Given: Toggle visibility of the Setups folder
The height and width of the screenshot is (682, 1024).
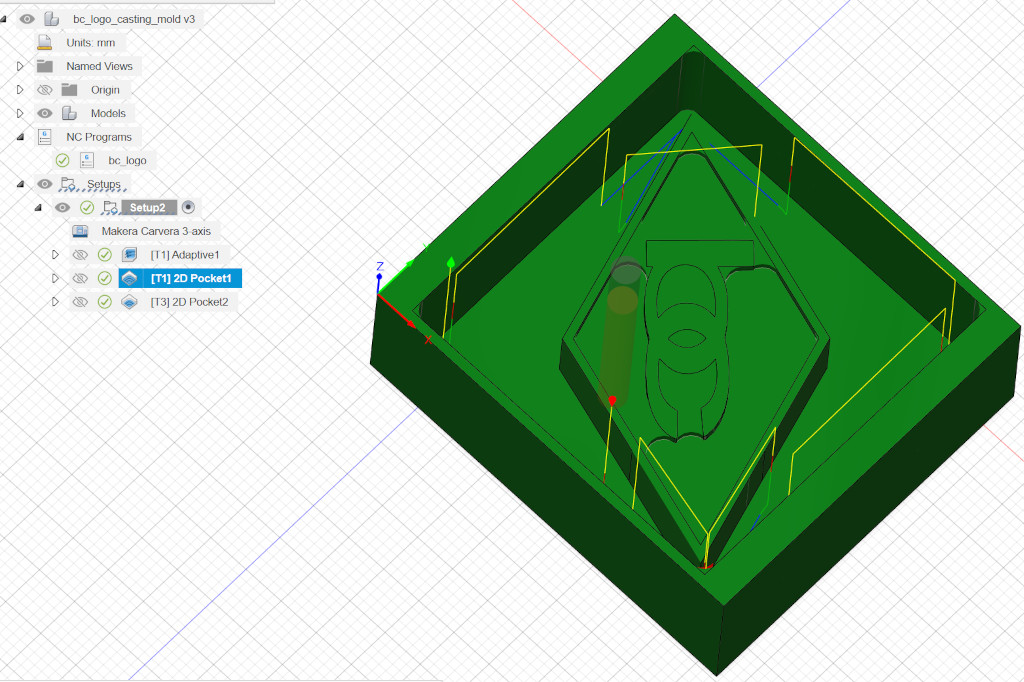Looking at the screenshot, I should click(44, 184).
